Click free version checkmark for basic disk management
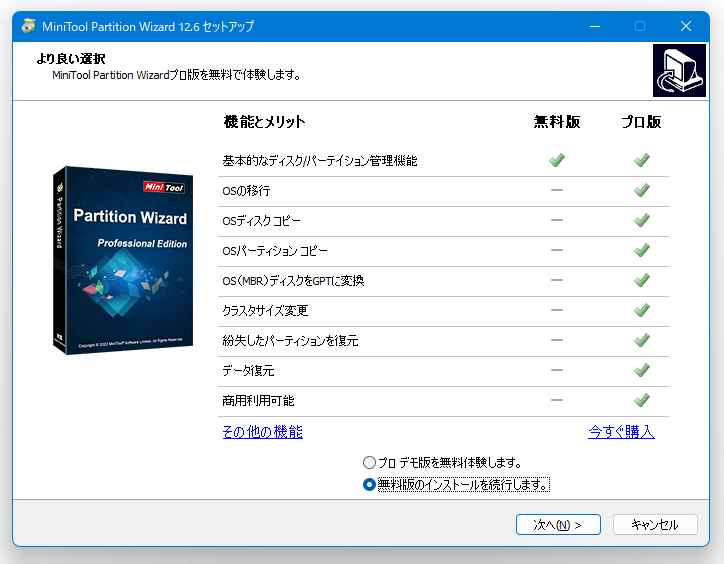 [557, 160]
